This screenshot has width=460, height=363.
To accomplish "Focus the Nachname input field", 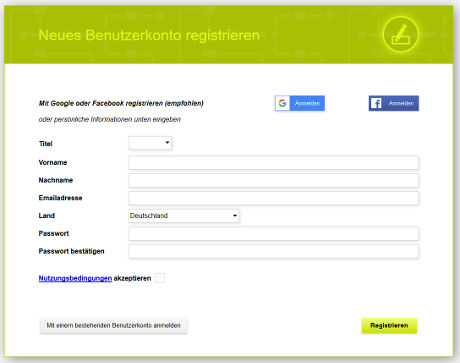I will pos(273,180).
